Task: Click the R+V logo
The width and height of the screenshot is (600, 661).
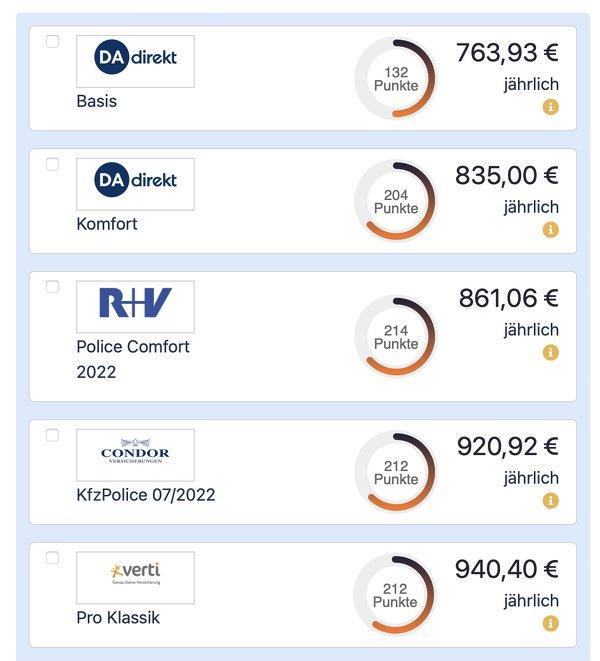Action: [x=135, y=307]
